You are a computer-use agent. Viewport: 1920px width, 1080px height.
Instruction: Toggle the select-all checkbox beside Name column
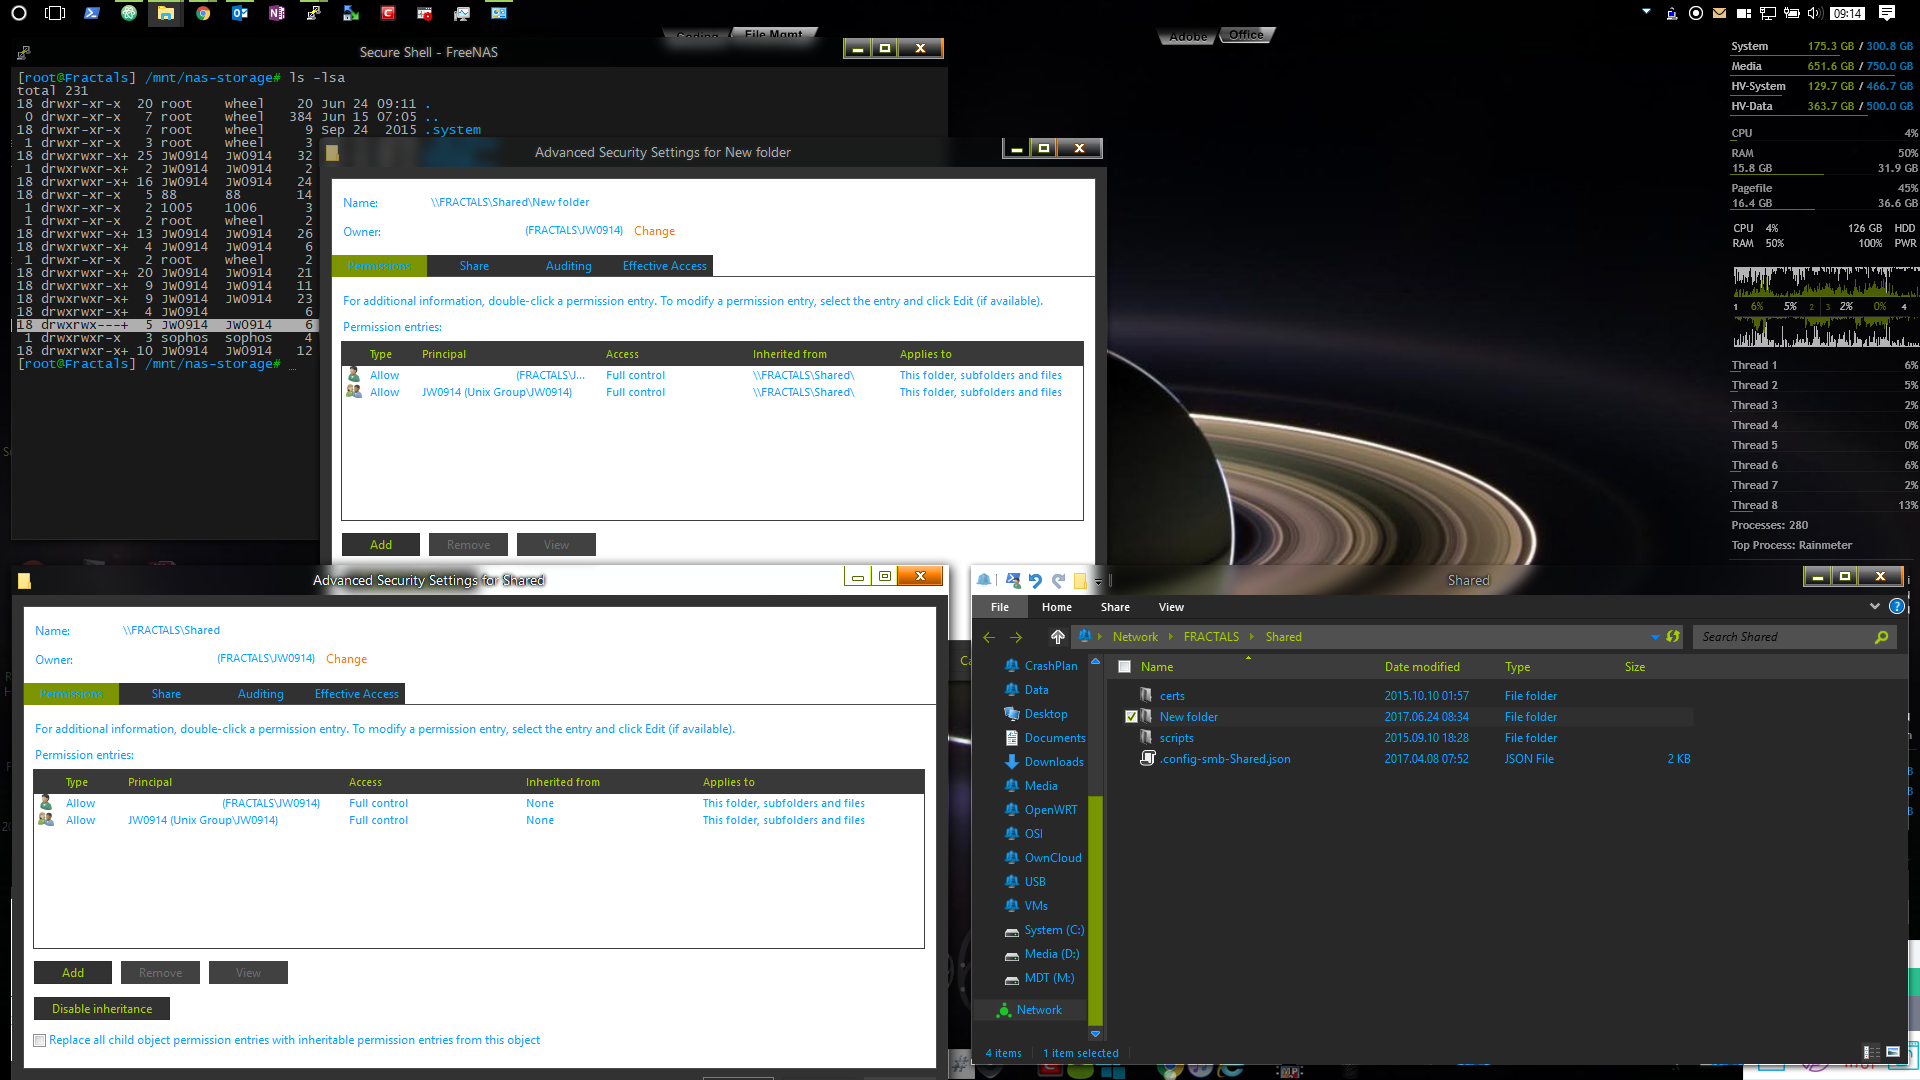1124,667
